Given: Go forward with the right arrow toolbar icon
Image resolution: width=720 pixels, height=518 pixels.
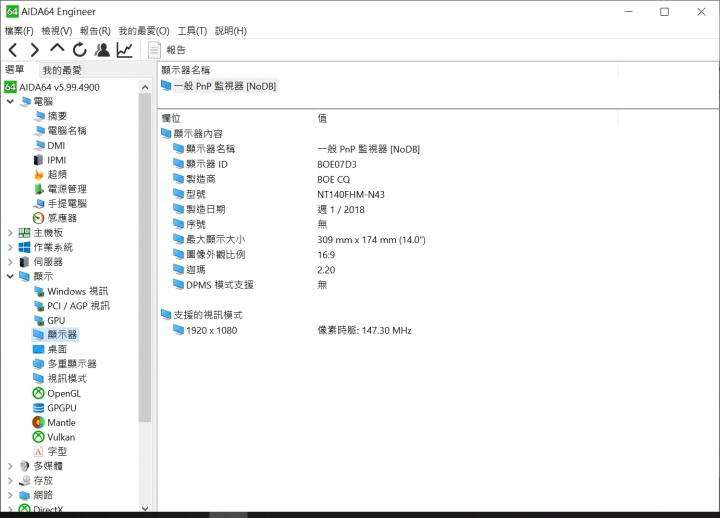Looking at the screenshot, I should click(x=35, y=50).
